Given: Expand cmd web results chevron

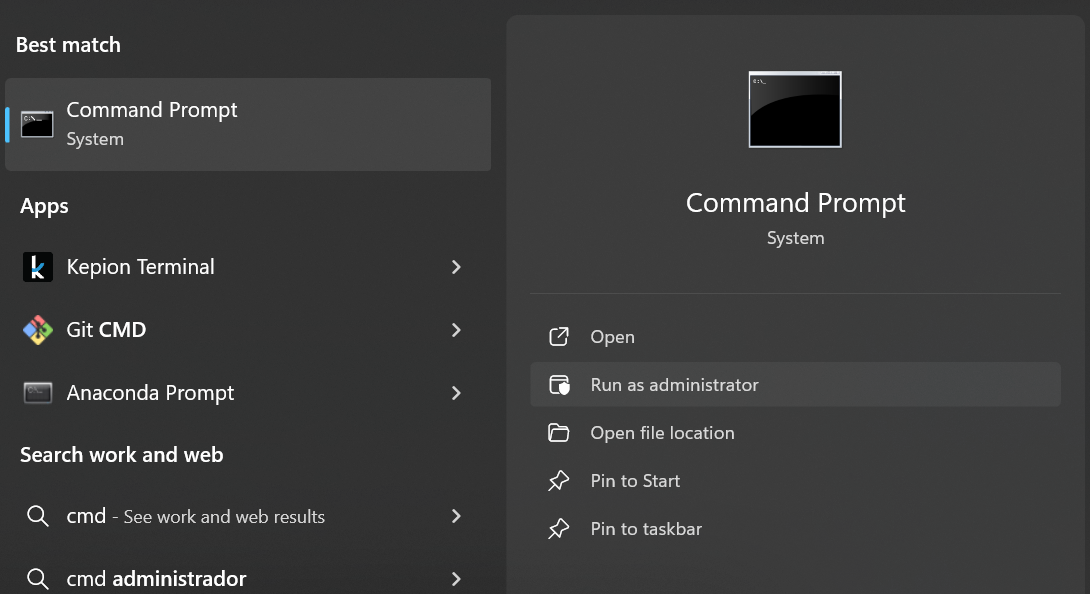Looking at the screenshot, I should point(456,516).
